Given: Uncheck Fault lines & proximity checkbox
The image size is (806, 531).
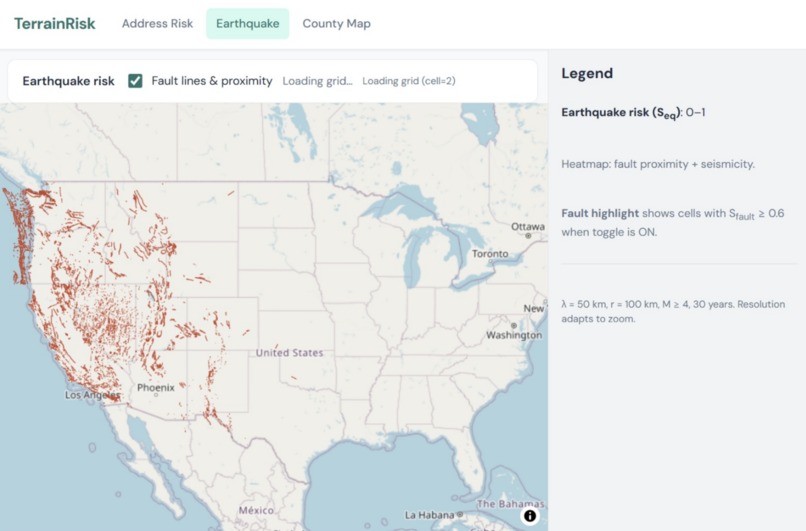Looking at the screenshot, I should (135, 81).
